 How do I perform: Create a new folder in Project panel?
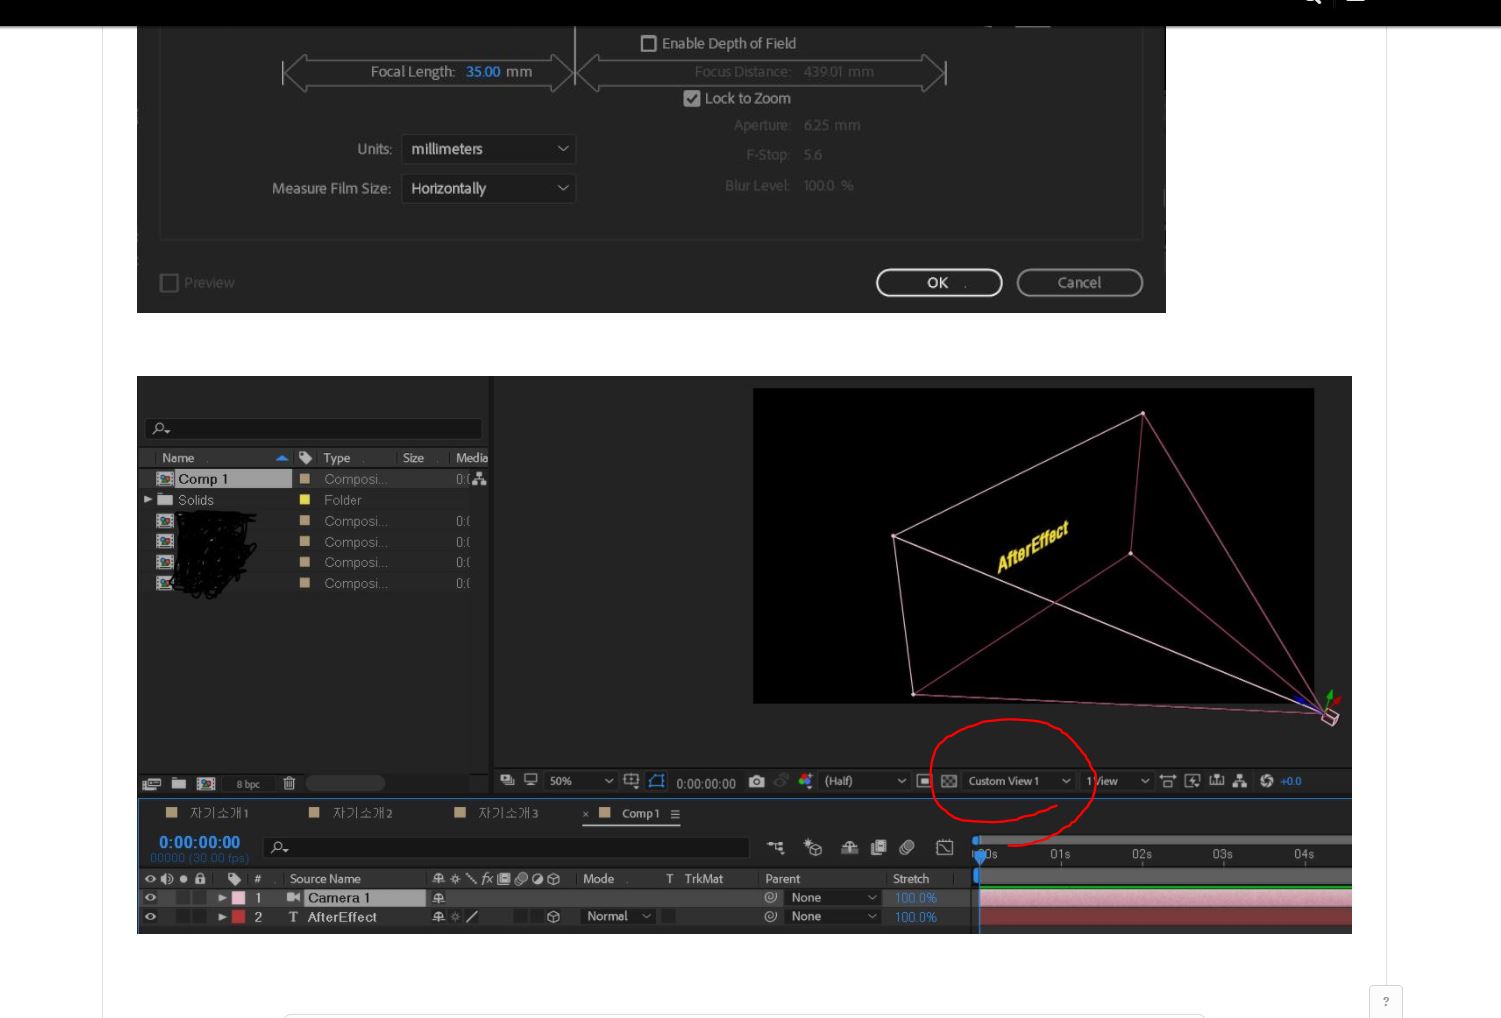178,783
